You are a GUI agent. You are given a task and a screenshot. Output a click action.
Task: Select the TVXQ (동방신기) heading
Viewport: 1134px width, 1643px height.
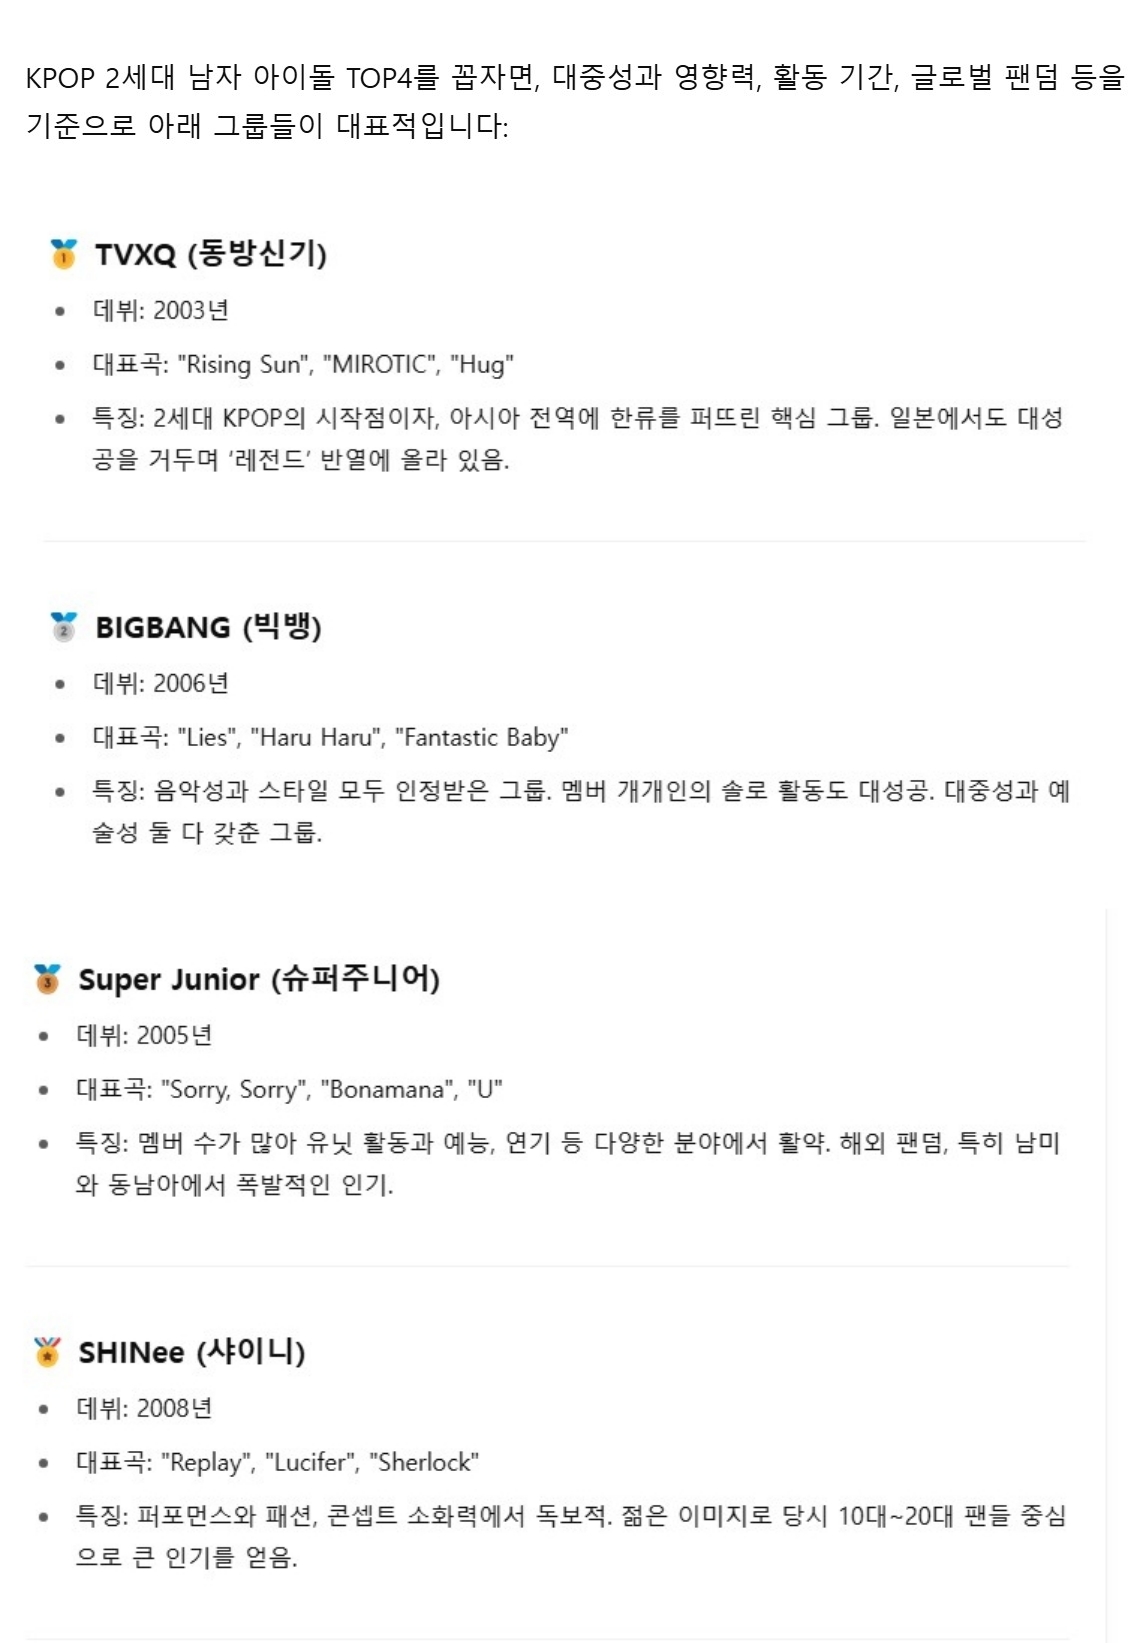point(211,254)
